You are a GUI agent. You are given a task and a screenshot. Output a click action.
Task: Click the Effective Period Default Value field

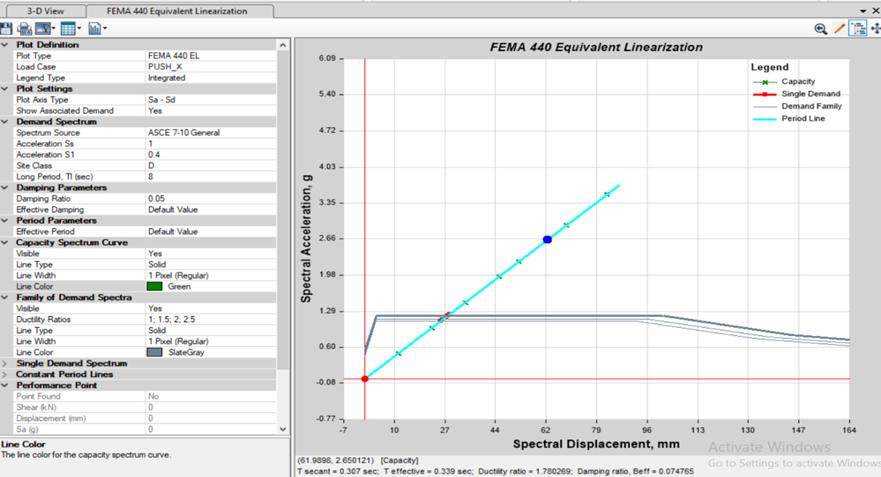[x=211, y=231]
